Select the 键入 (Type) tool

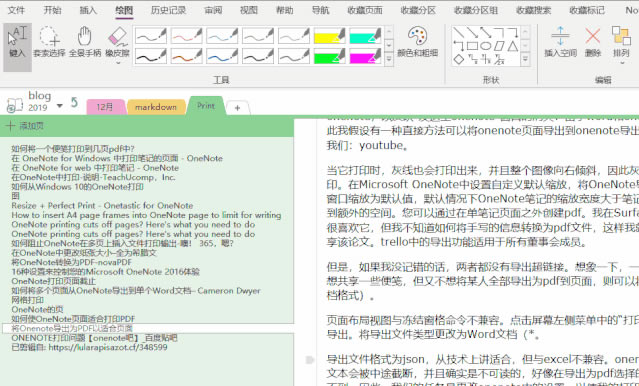point(18,47)
